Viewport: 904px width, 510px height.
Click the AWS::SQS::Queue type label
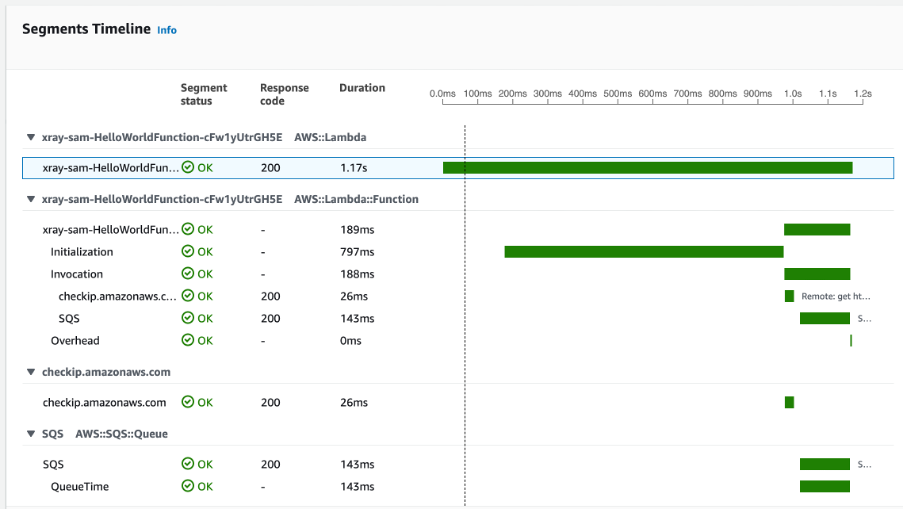[122, 434]
